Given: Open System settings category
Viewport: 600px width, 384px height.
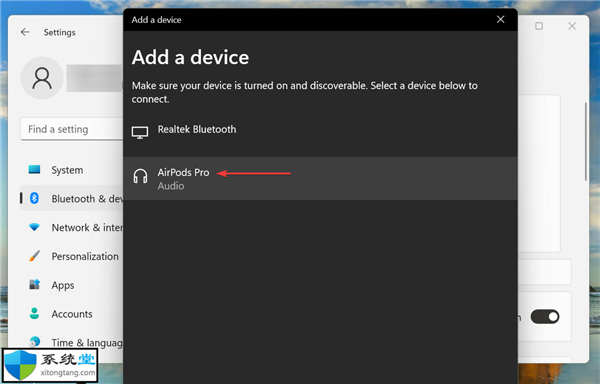Looking at the screenshot, I should point(72,170).
